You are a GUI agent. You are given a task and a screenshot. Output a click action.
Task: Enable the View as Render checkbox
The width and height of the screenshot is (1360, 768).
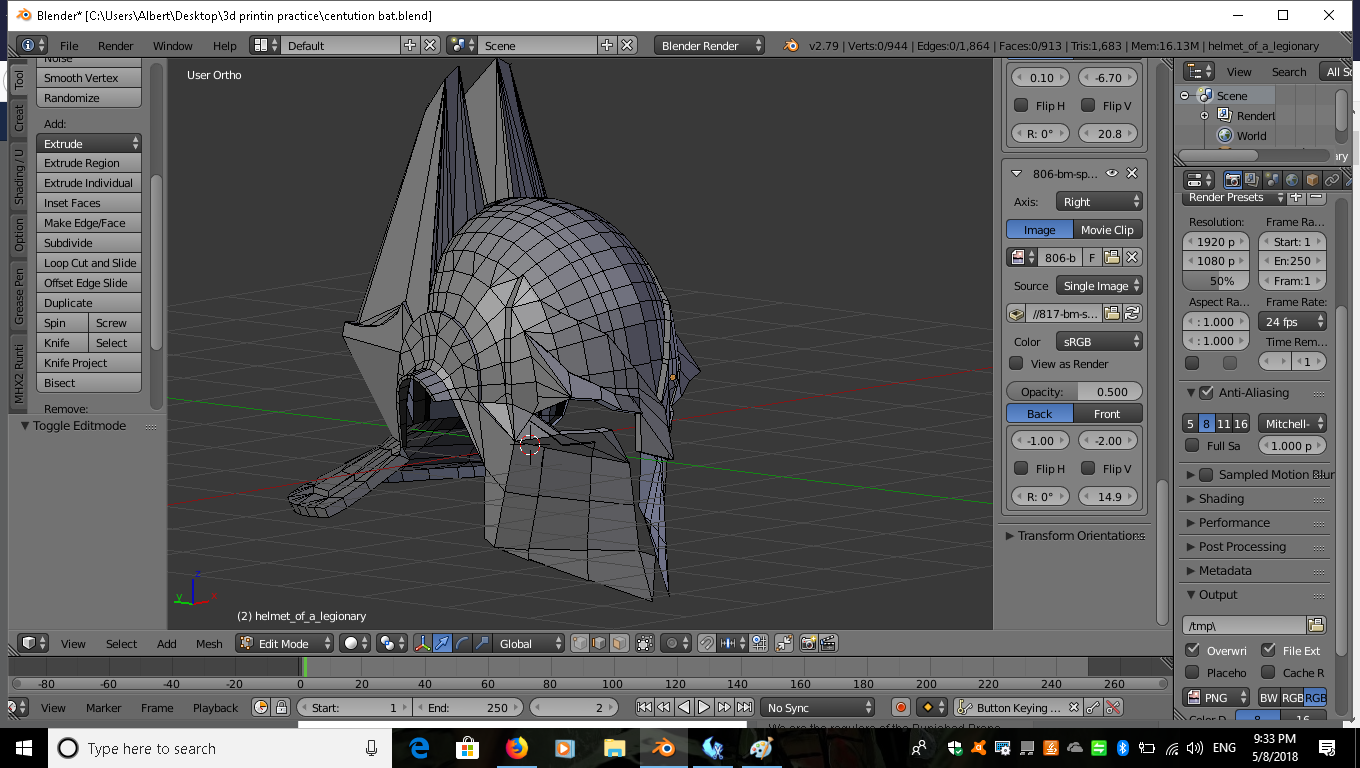(x=1017, y=364)
